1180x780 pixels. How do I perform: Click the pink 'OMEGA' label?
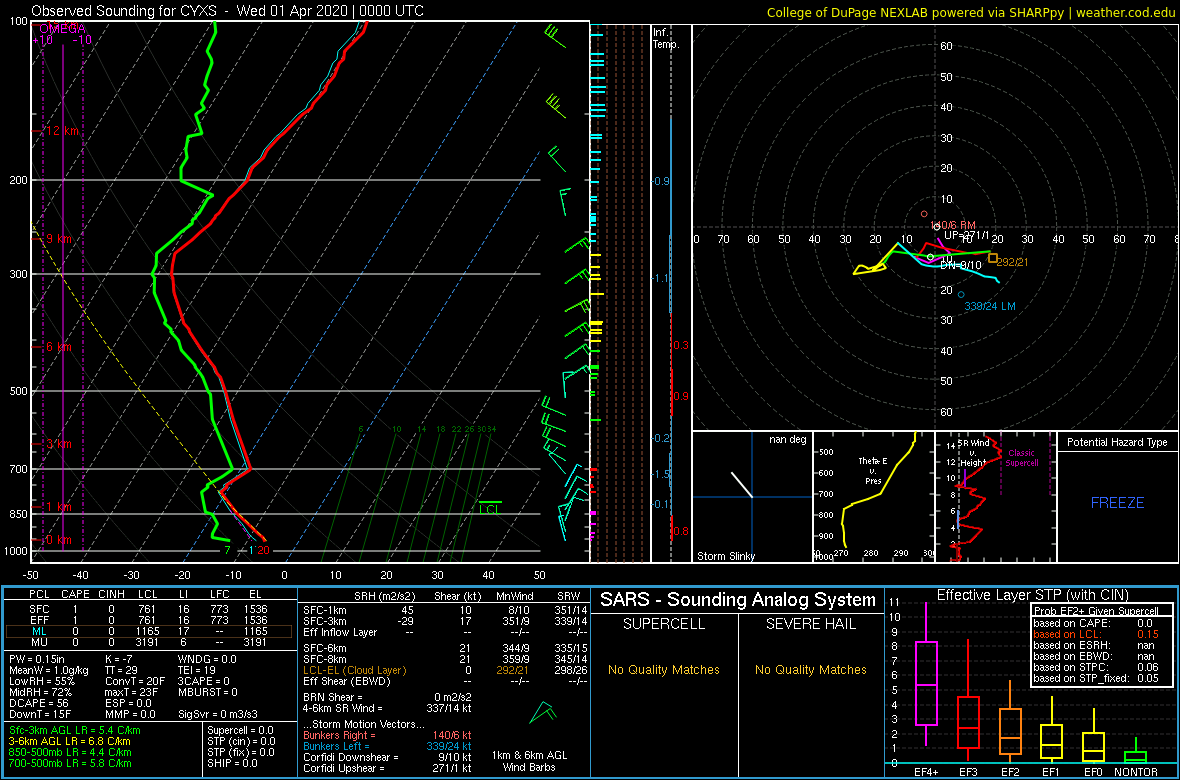click(x=62, y=29)
